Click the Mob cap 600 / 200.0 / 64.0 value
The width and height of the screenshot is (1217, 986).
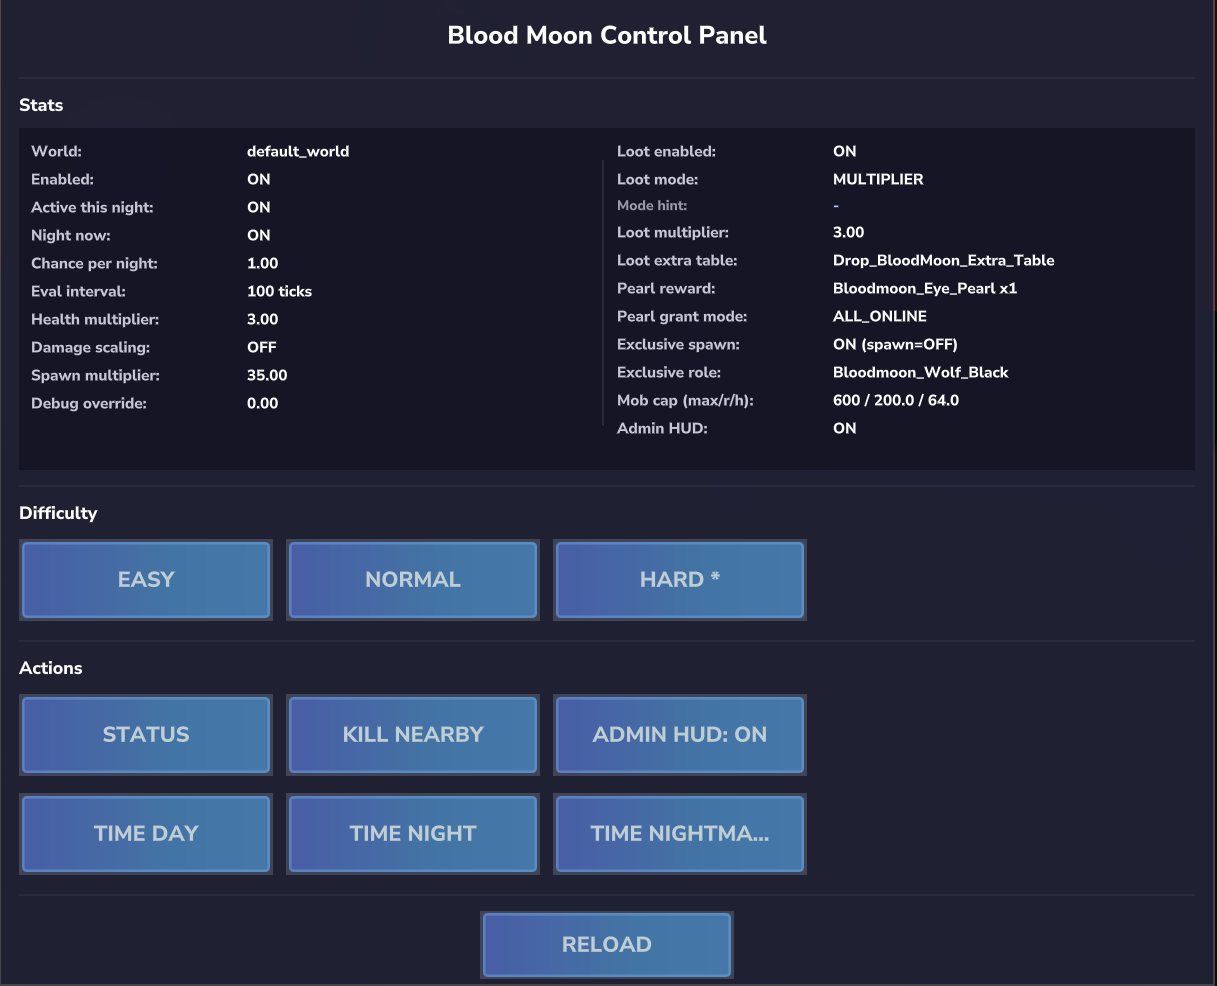[895, 401]
